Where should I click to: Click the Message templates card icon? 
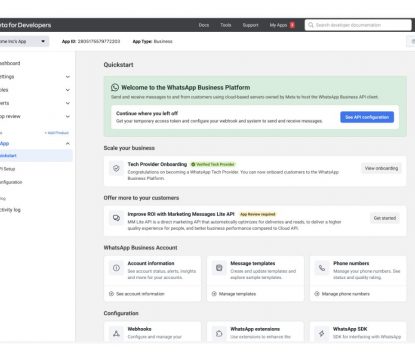click(219, 268)
